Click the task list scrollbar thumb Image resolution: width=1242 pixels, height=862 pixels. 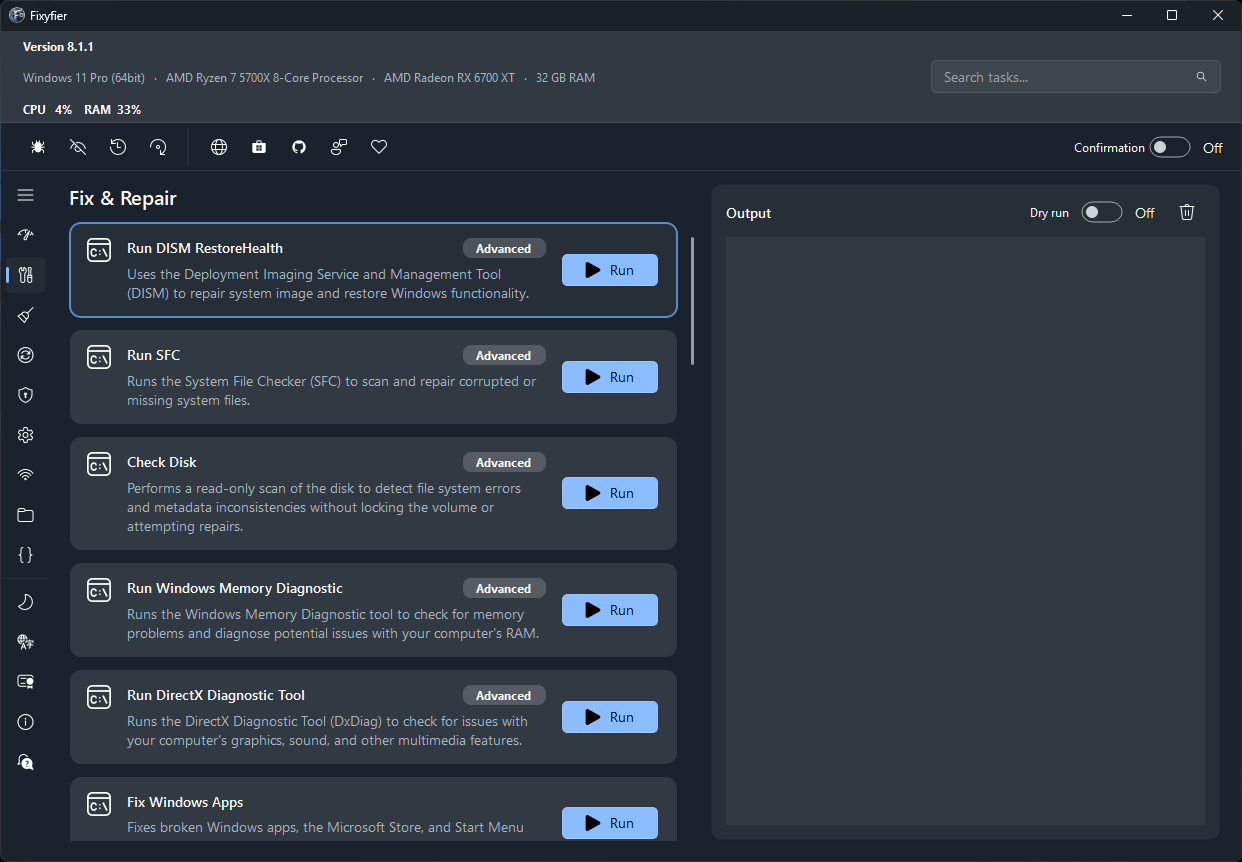[x=693, y=300]
